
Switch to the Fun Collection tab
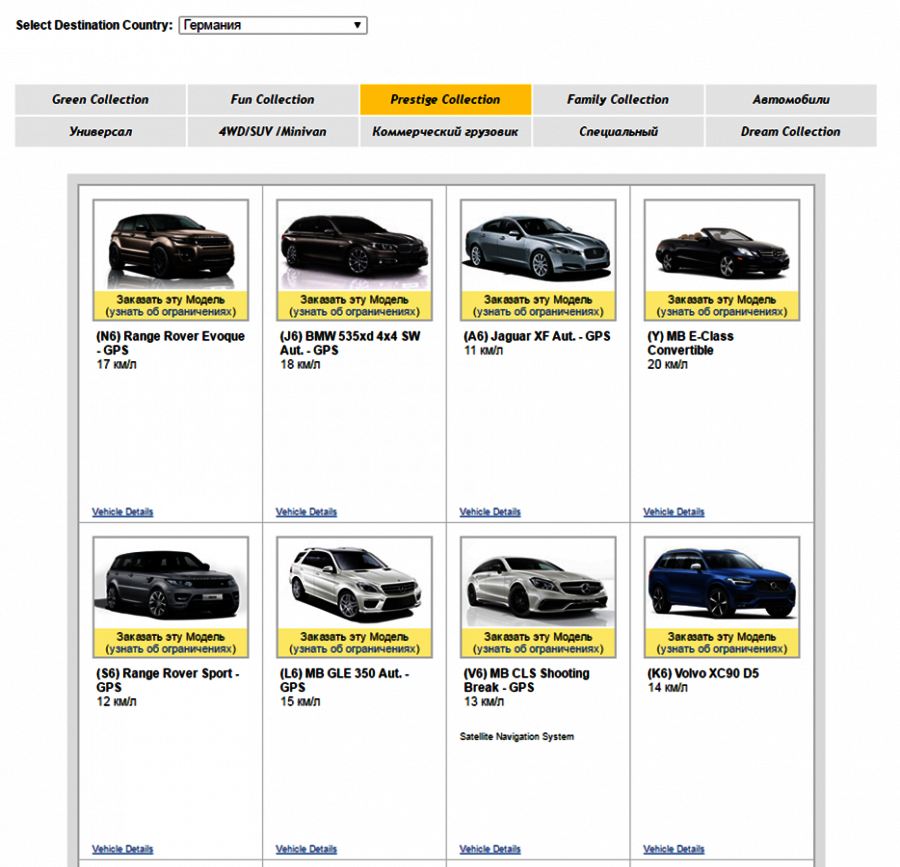[273, 100]
